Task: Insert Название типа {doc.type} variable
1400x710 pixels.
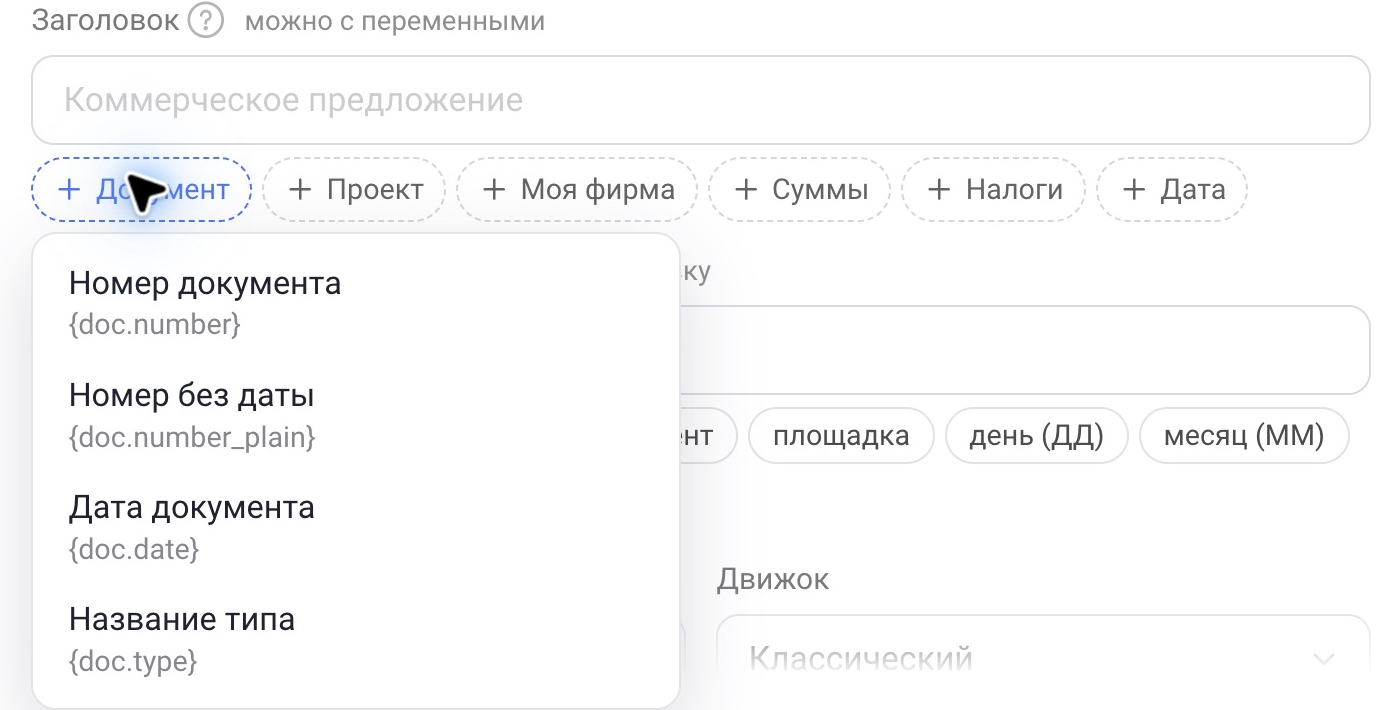Action: pyautogui.click(x=356, y=638)
